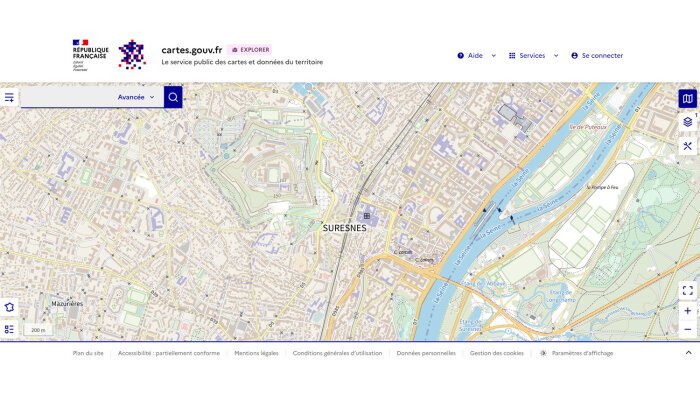Viewport: 700px width, 394px height.
Task: Open Plan du site link
Action: (88, 353)
